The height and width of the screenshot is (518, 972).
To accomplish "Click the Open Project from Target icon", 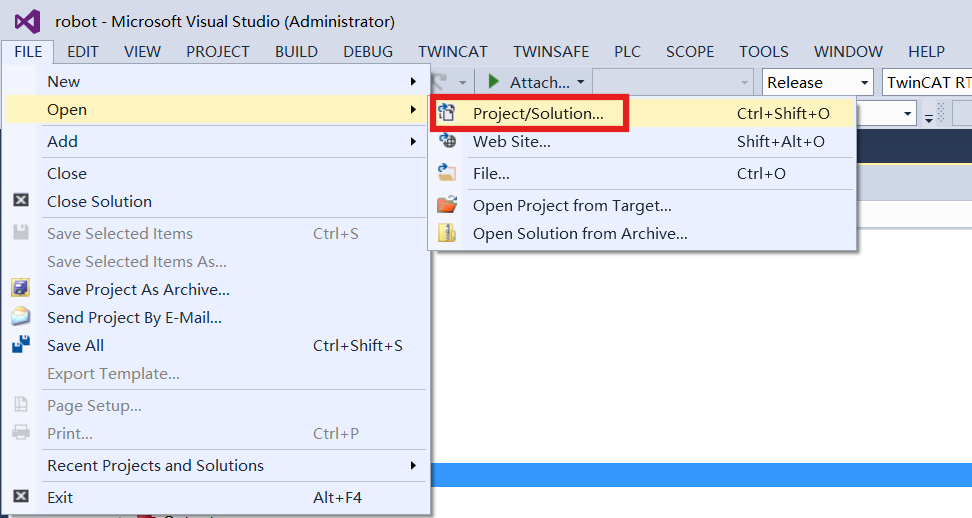I will (x=448, y=206).
